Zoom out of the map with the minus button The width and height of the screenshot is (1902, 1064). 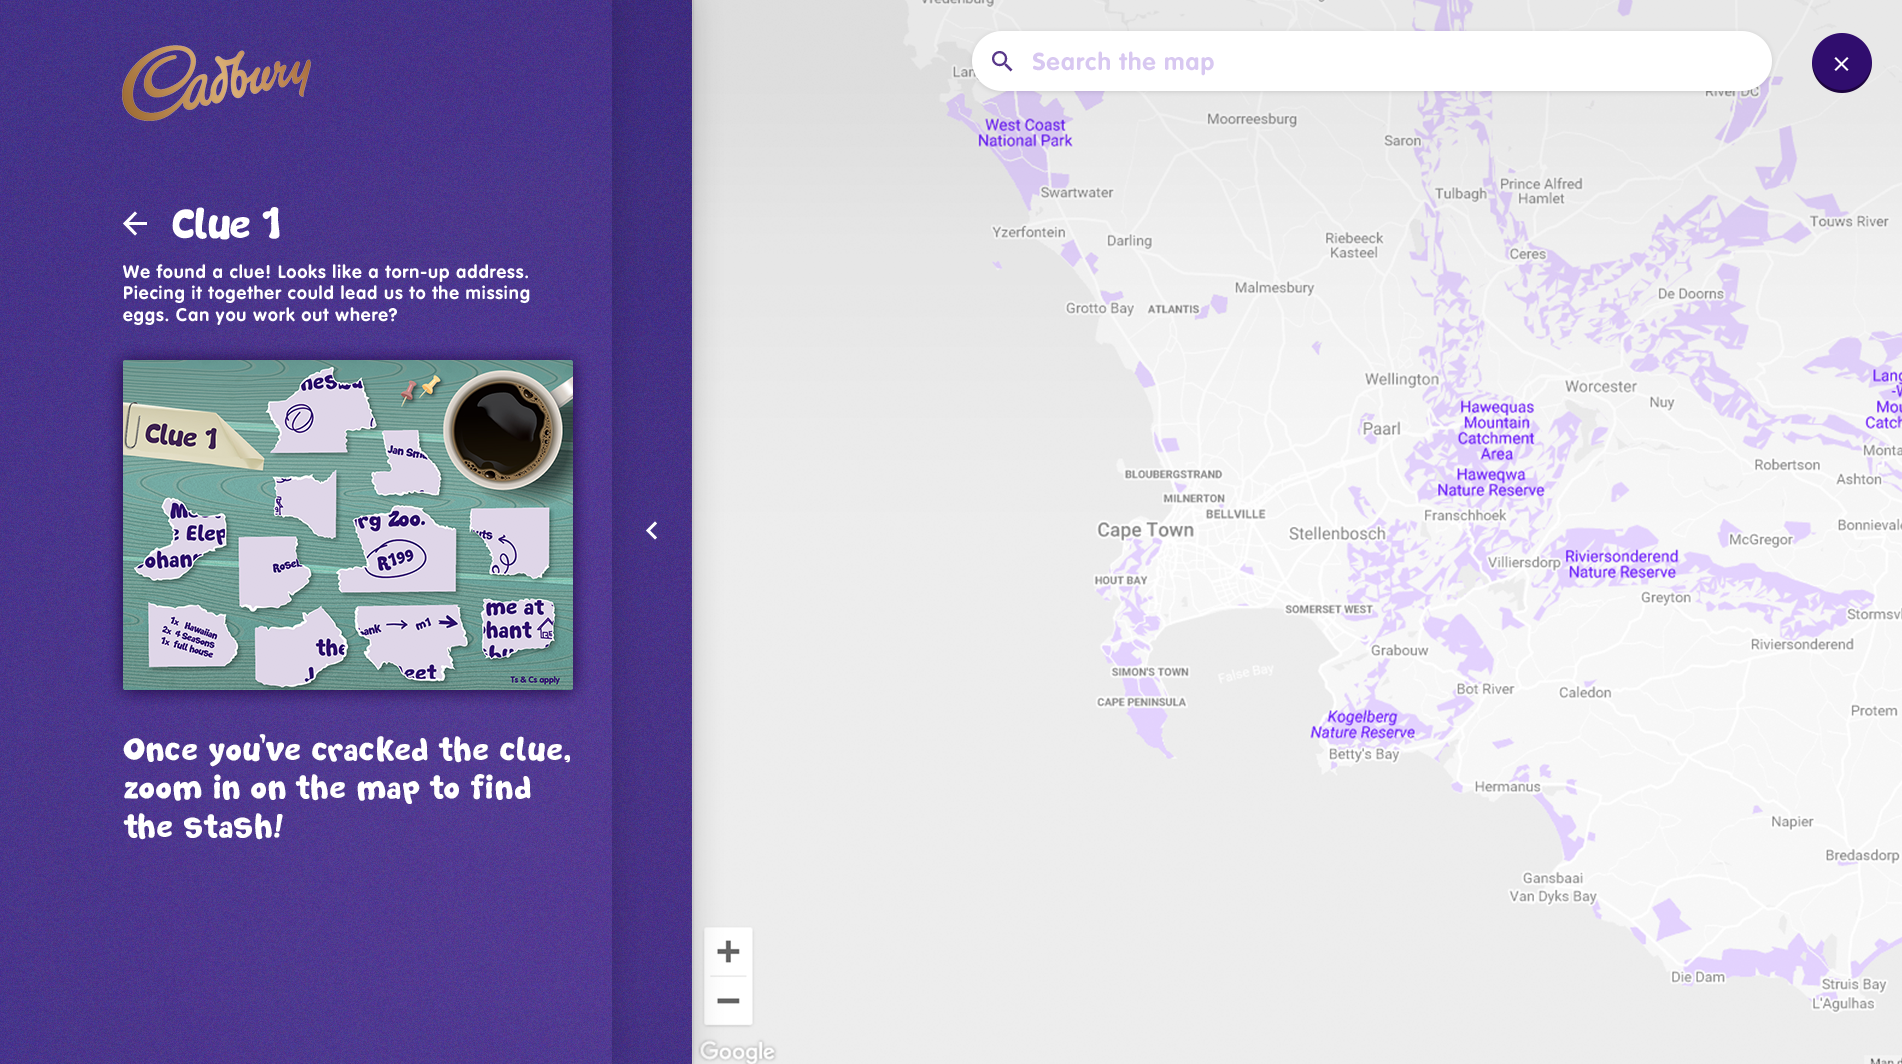click(728, 1001)
